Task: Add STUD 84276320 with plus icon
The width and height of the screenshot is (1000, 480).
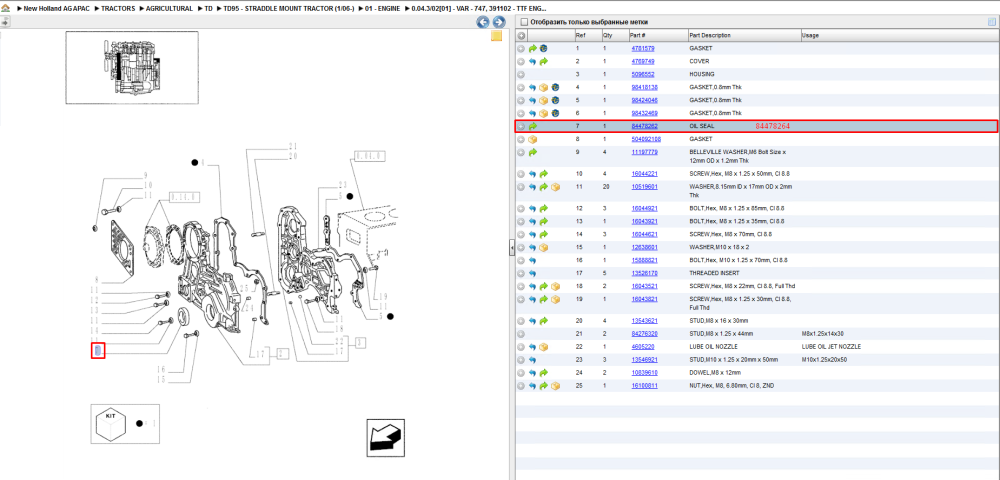Action: pos(521,334)
